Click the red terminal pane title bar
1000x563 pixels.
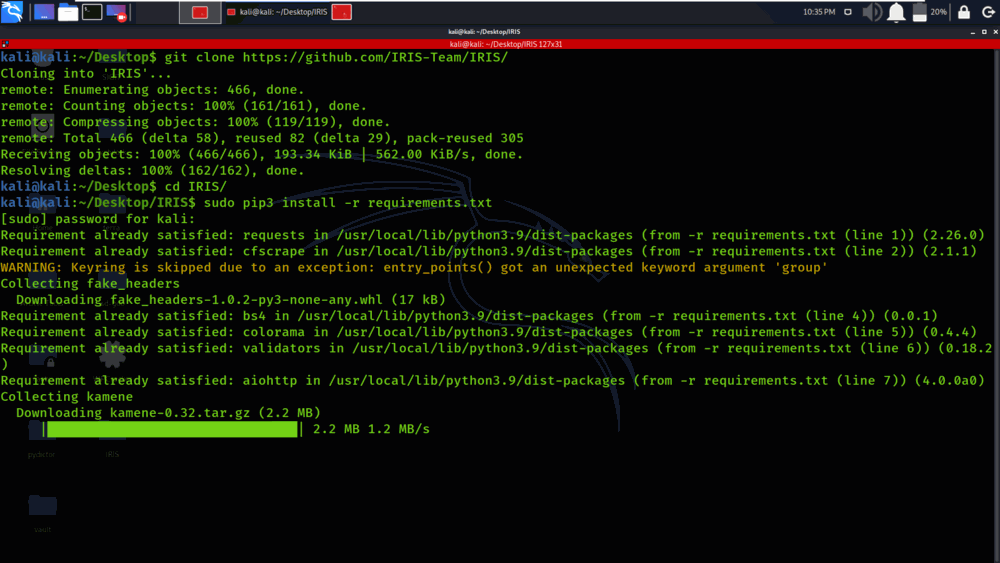tap(500, 44)
